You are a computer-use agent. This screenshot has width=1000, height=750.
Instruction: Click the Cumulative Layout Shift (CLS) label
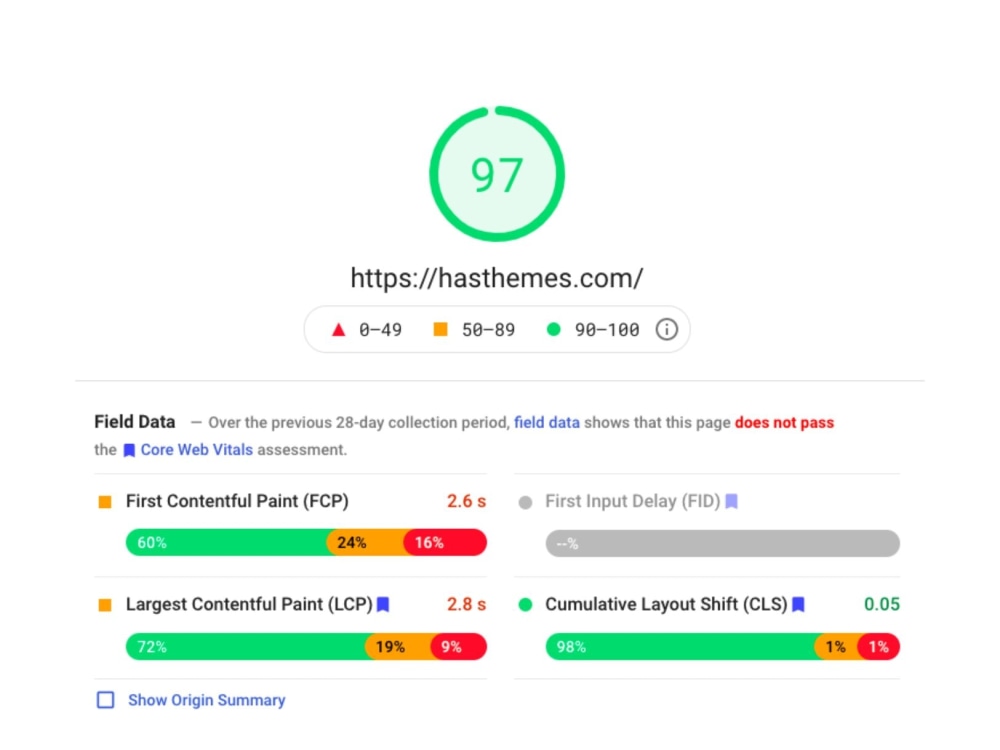[x=666, y=604]
